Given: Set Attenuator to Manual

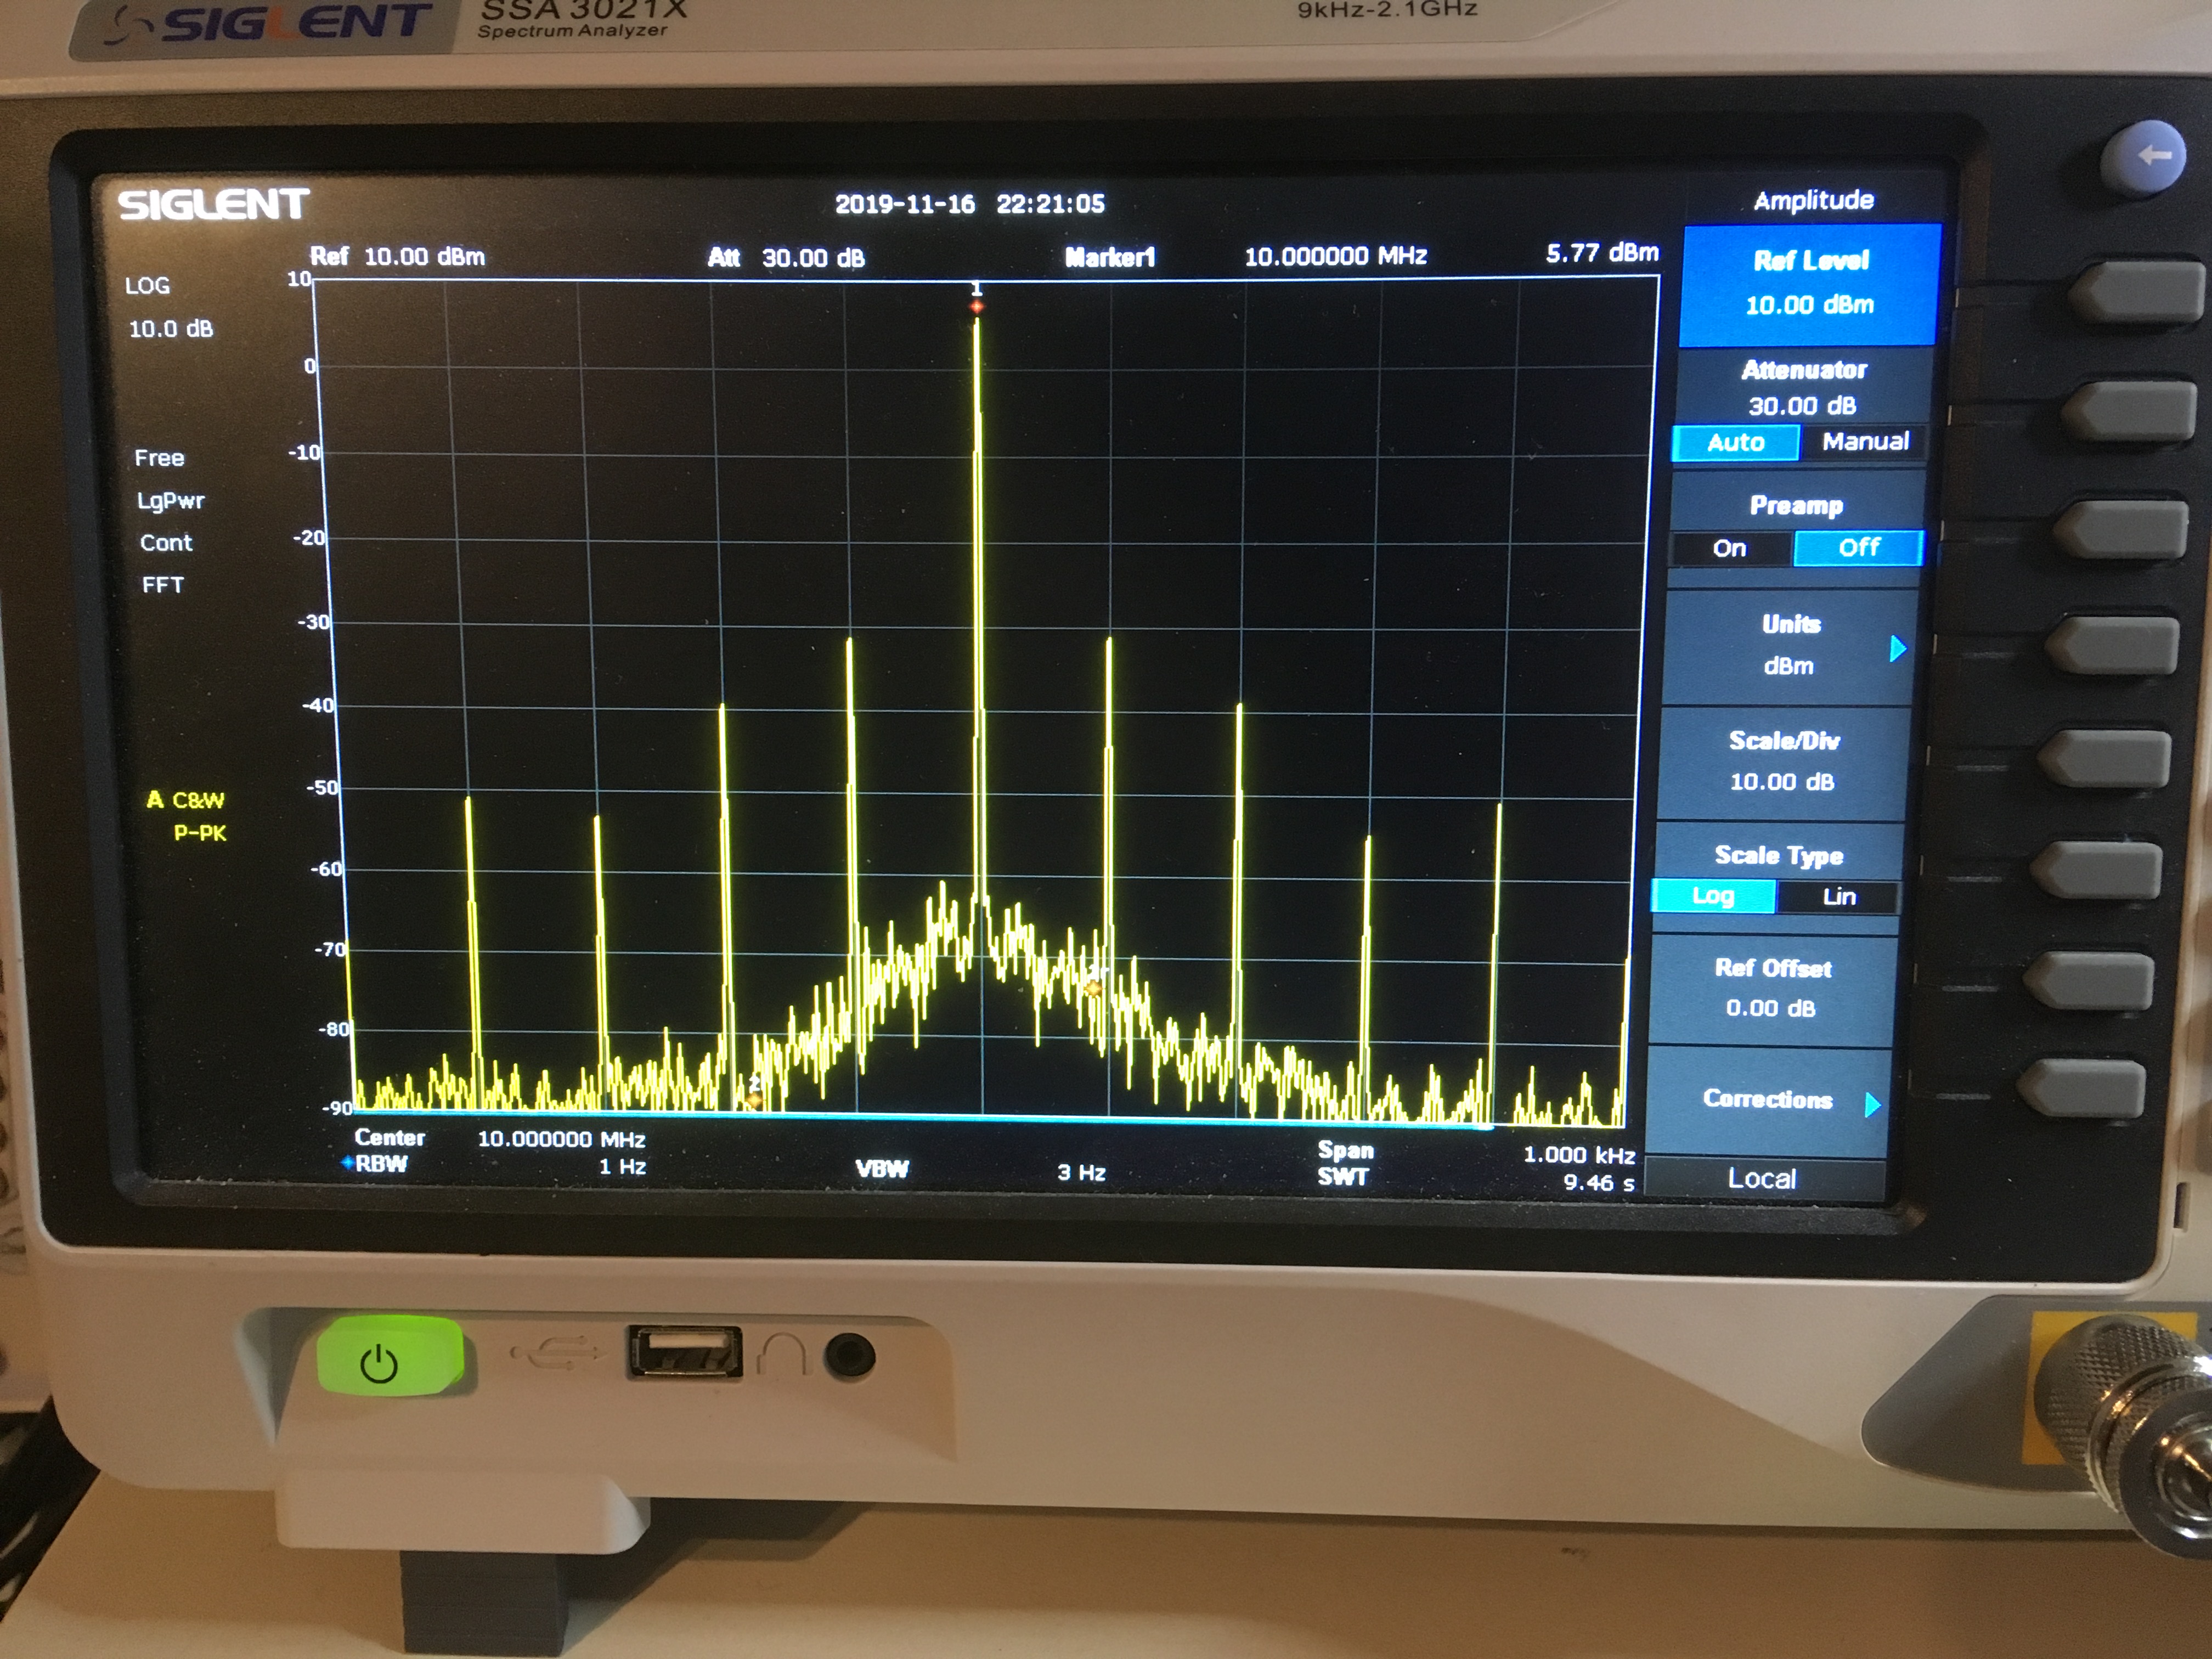Looking at the screenshot, I should coord(1864,441).
